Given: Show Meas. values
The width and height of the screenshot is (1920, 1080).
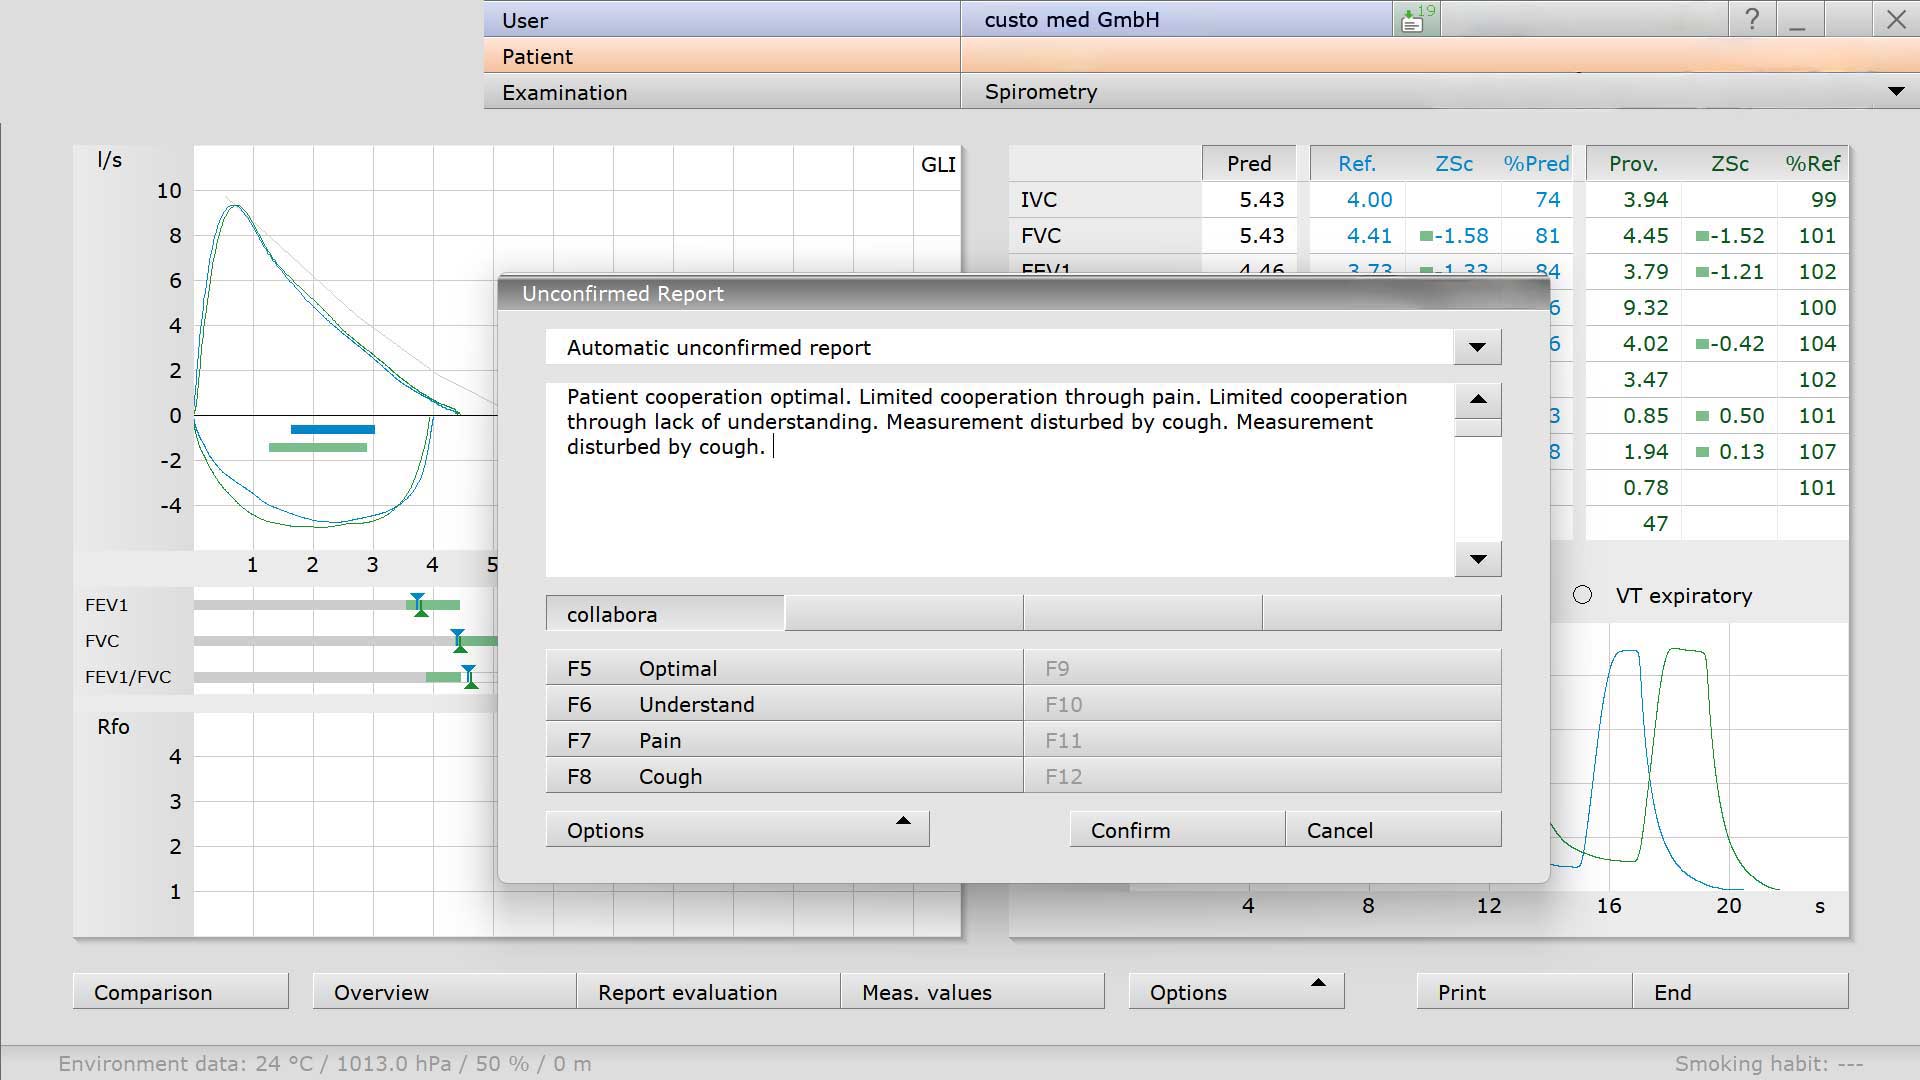Looking at the screenshot, I should tap(972, 992).
